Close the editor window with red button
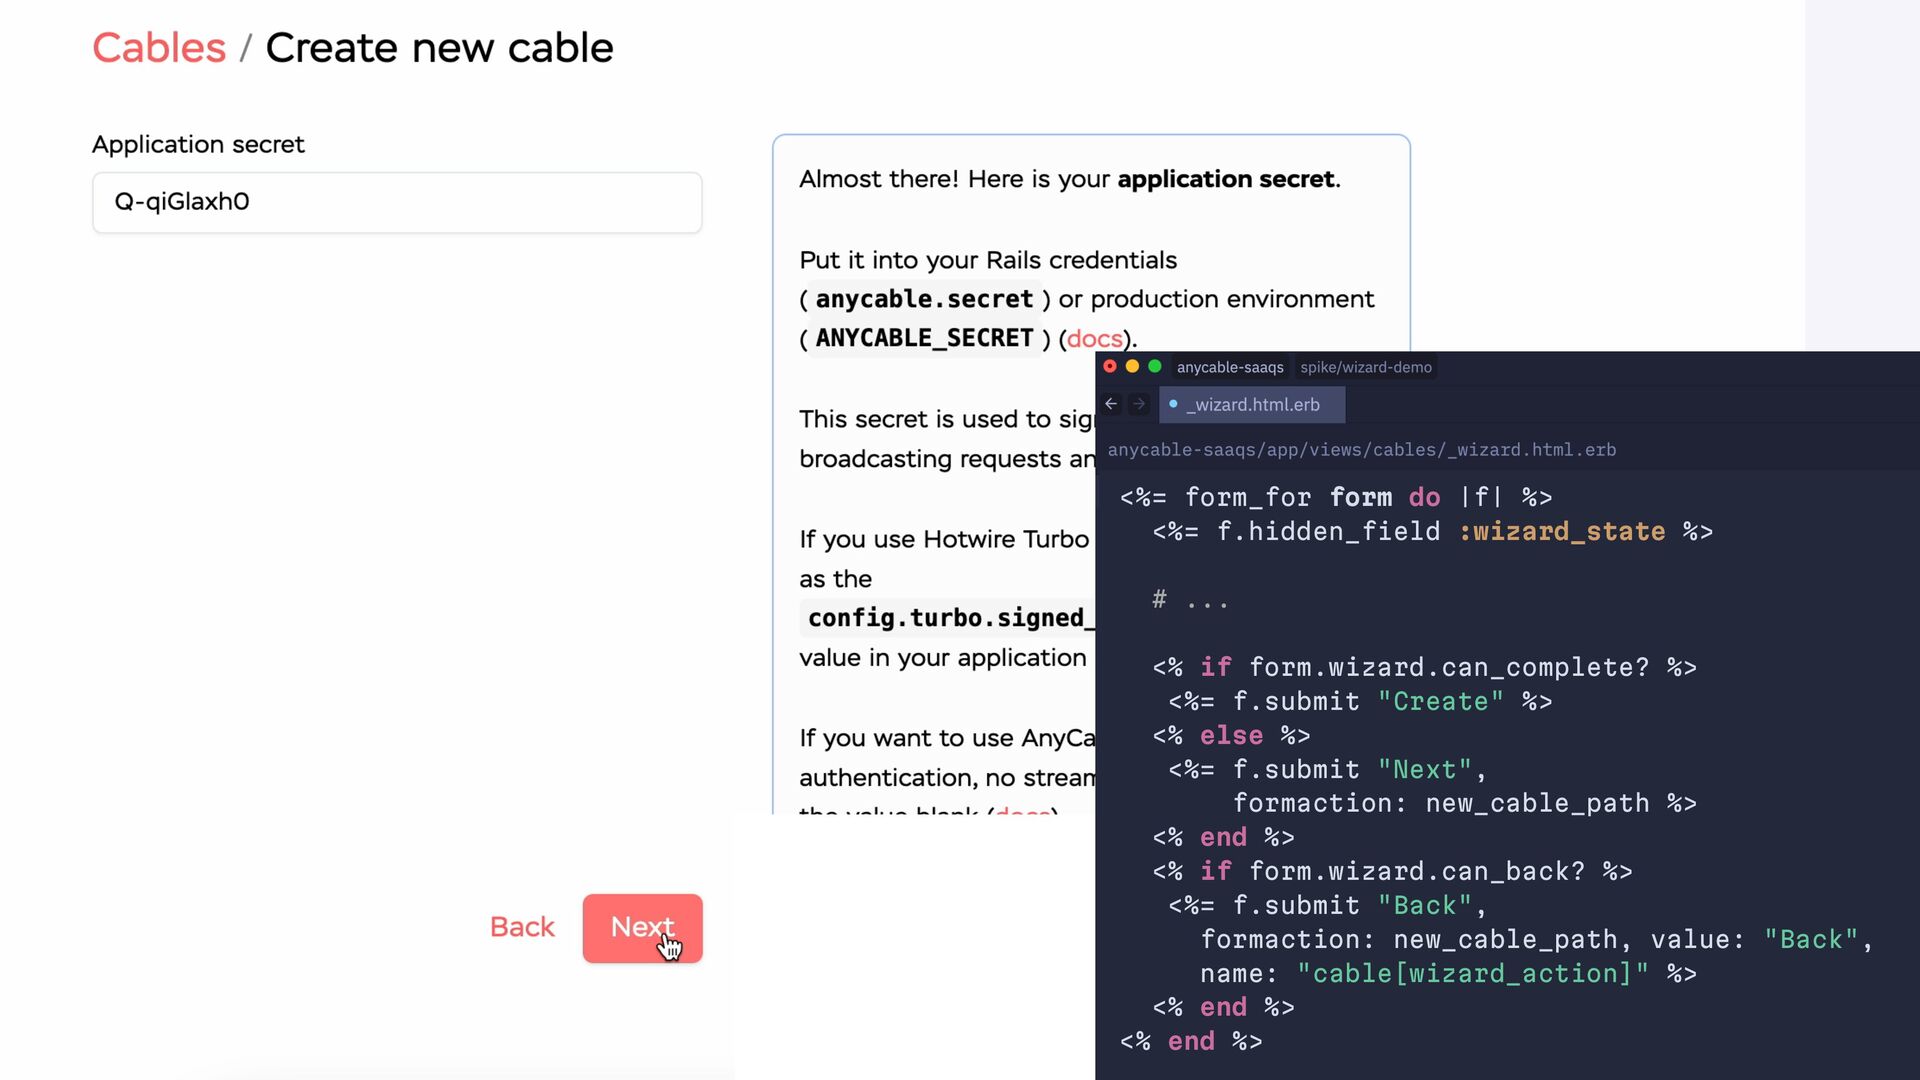The image size is (1920, 1080). [x=1110, y=367]
